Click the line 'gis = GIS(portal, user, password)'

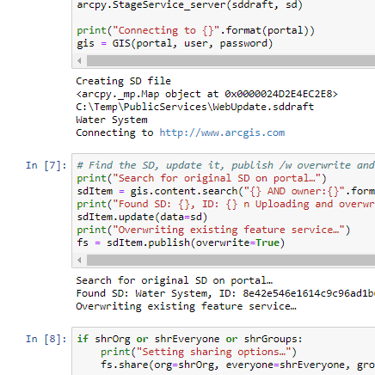pos(175,44)
